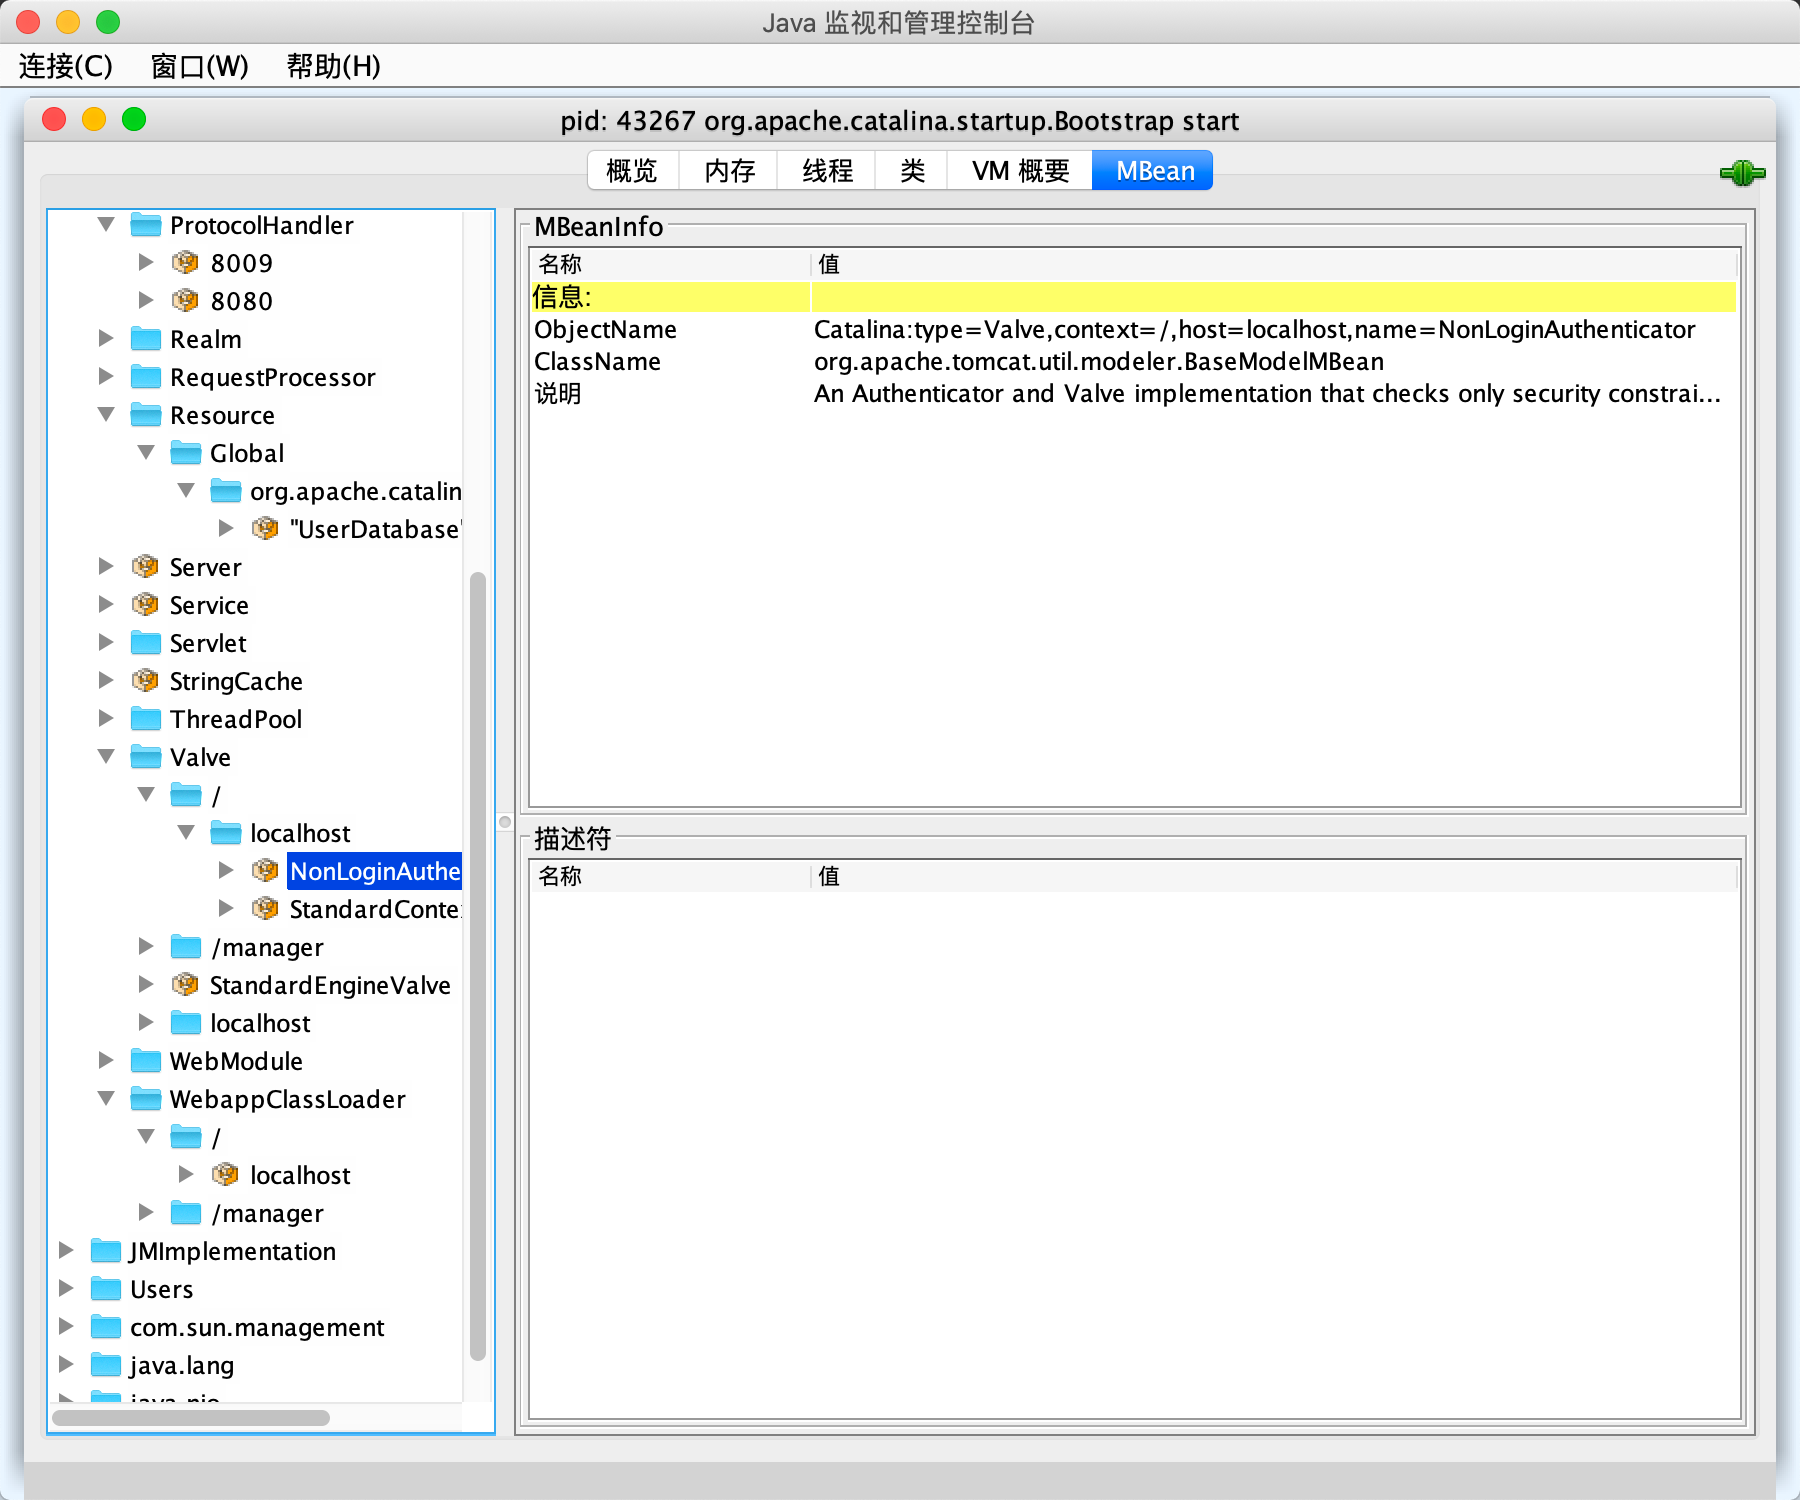Collapse the localhost folder containing NonLoginAuthenticator
The image size is (1800, 1500).
186,833
